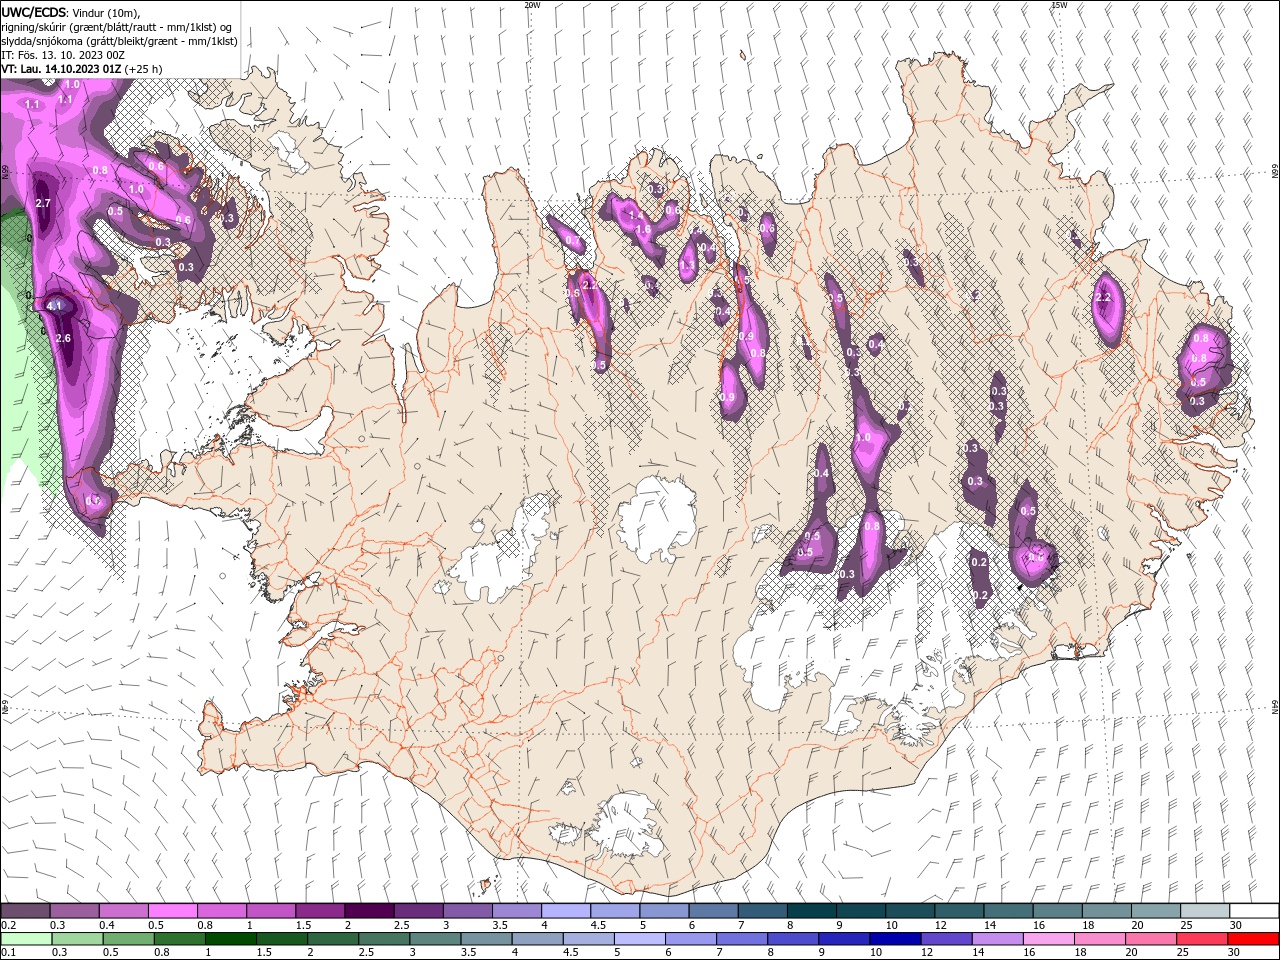Viewport: 1280px width, 960px height.
Task: Click the bright magenta 0.5–0.8 snow legend swatch
Action: [x=172, y=911]
